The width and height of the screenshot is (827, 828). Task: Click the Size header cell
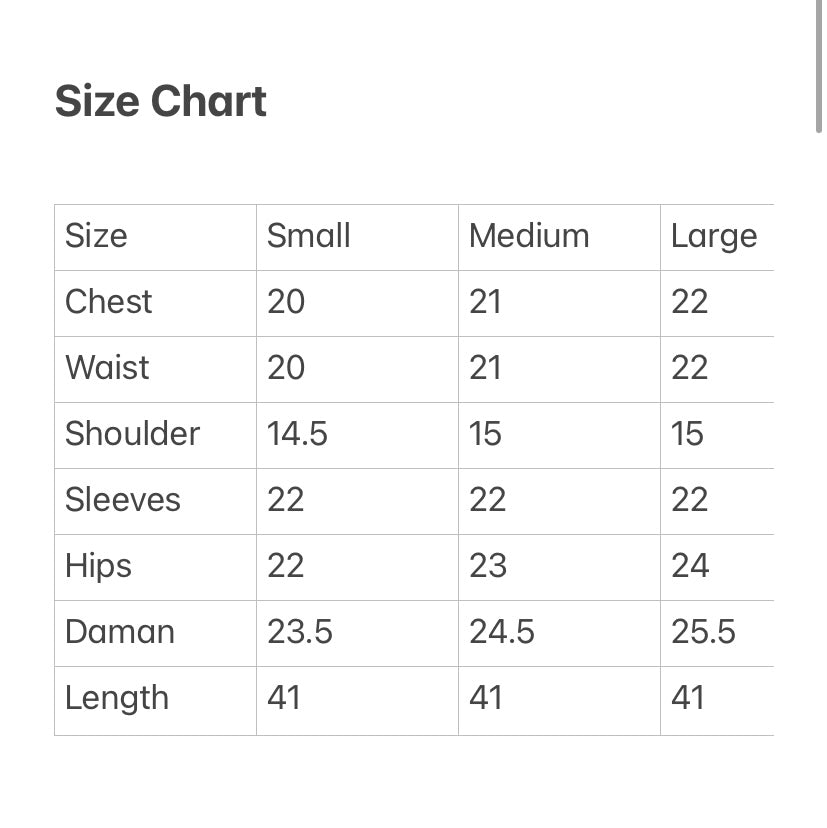click(x=96, y=237)
